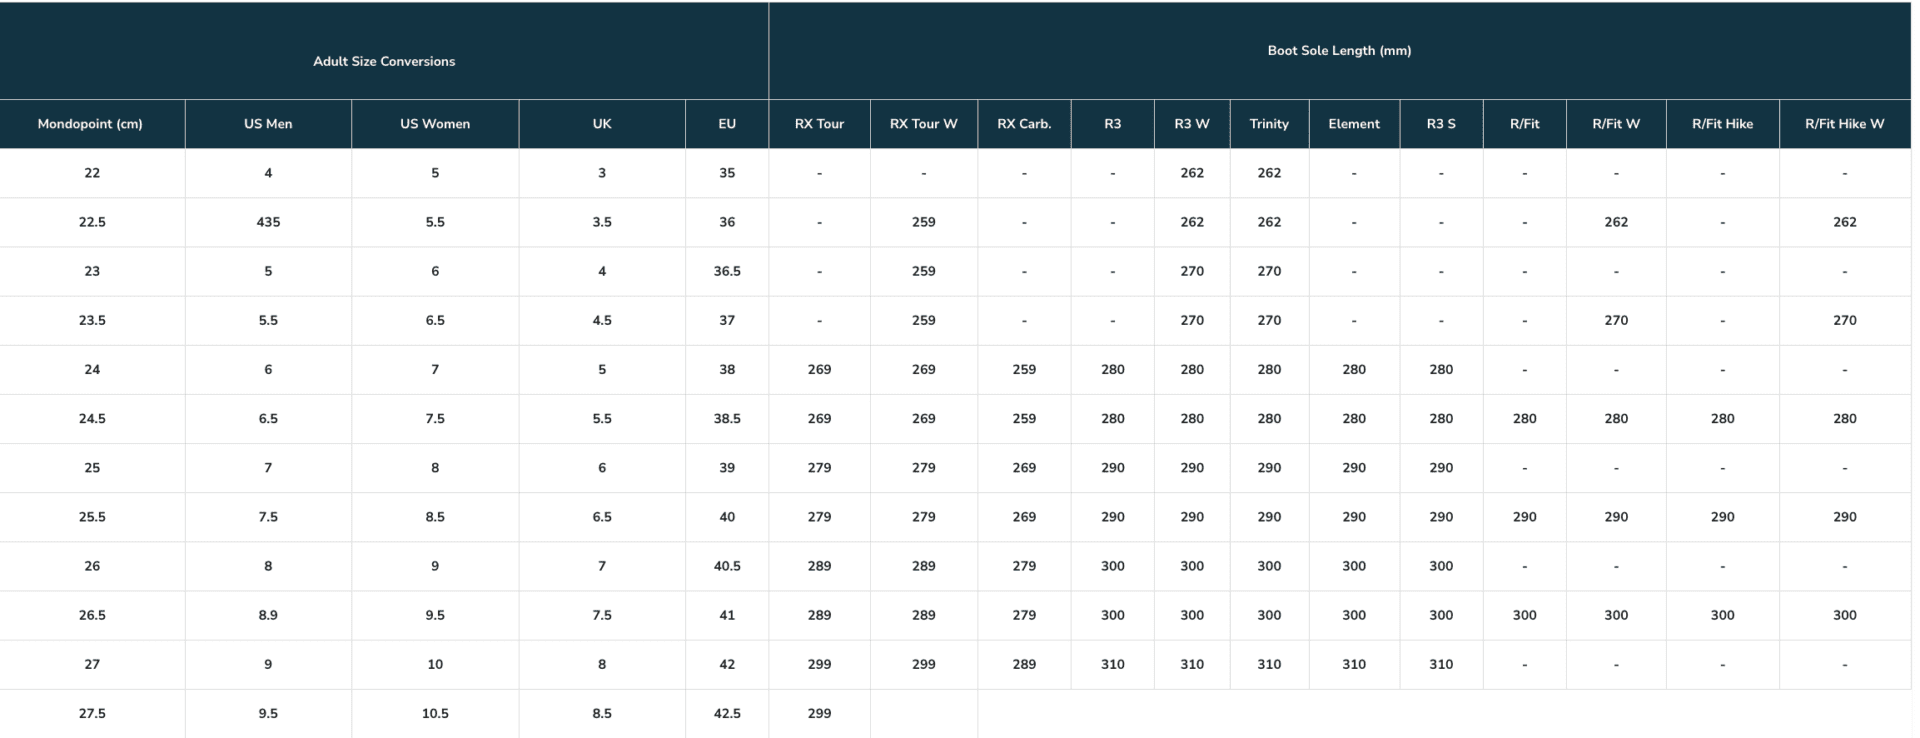Select Mondopoint 22.5 in the first column

click(x=92, y=222)
